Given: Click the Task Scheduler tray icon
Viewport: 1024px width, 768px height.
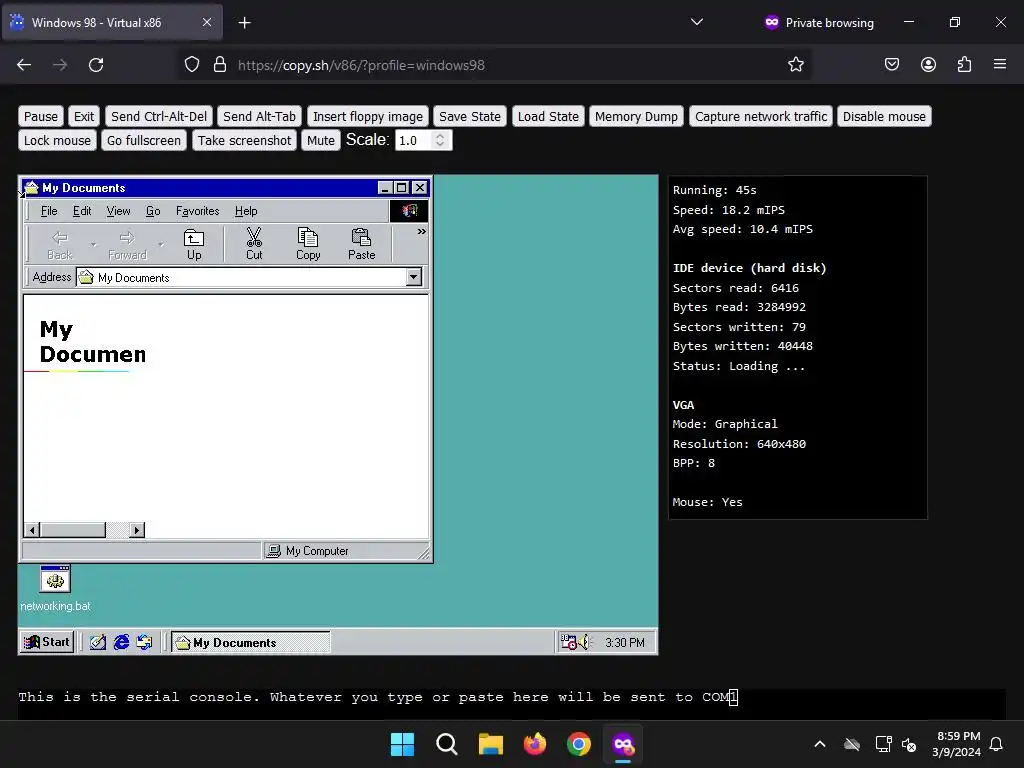Looking at the screenshot, I should click(x=568, y=643).
